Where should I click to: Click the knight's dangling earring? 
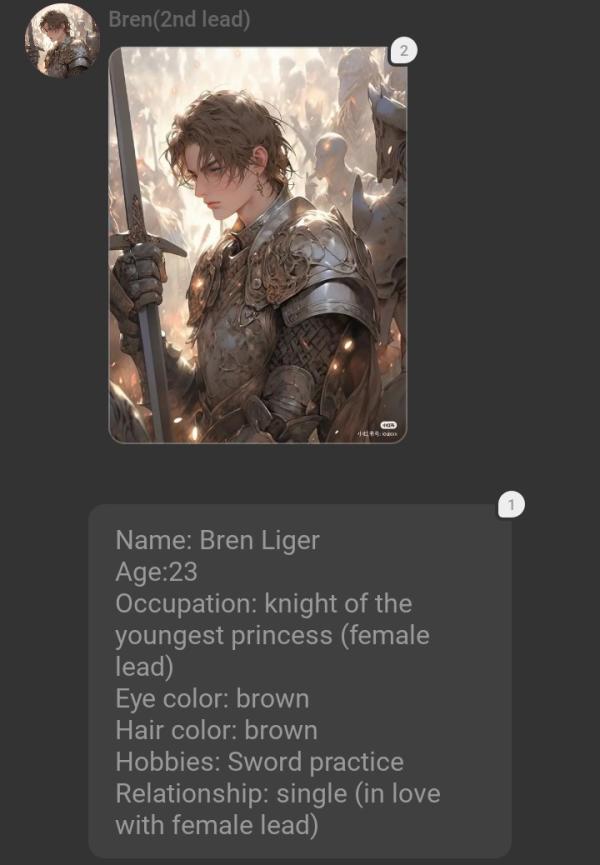point(259,185)
